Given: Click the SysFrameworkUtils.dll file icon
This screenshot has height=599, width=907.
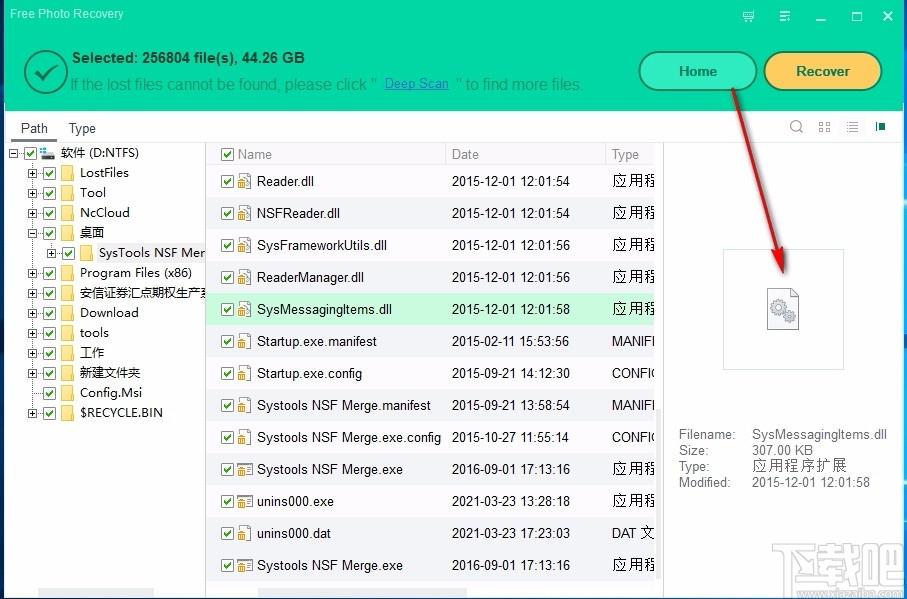Looking at the screenshot, I should [244, 246].
